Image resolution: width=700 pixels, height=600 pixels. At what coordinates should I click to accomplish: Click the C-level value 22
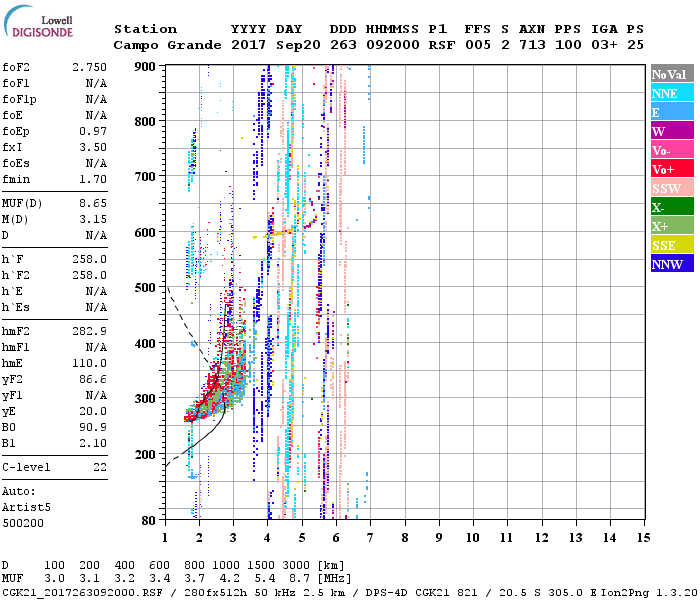click(x=100, y=467)
